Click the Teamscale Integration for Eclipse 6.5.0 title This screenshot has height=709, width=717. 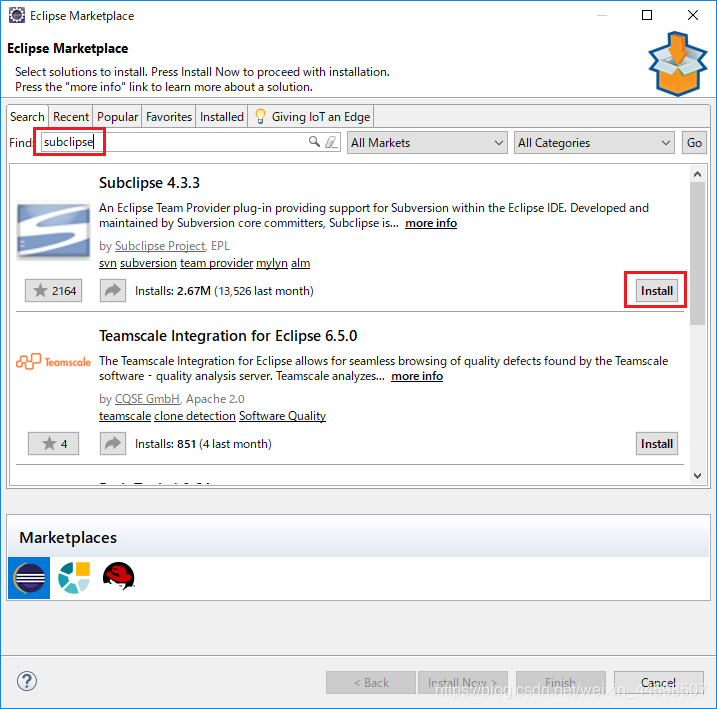tap(228, 336)
